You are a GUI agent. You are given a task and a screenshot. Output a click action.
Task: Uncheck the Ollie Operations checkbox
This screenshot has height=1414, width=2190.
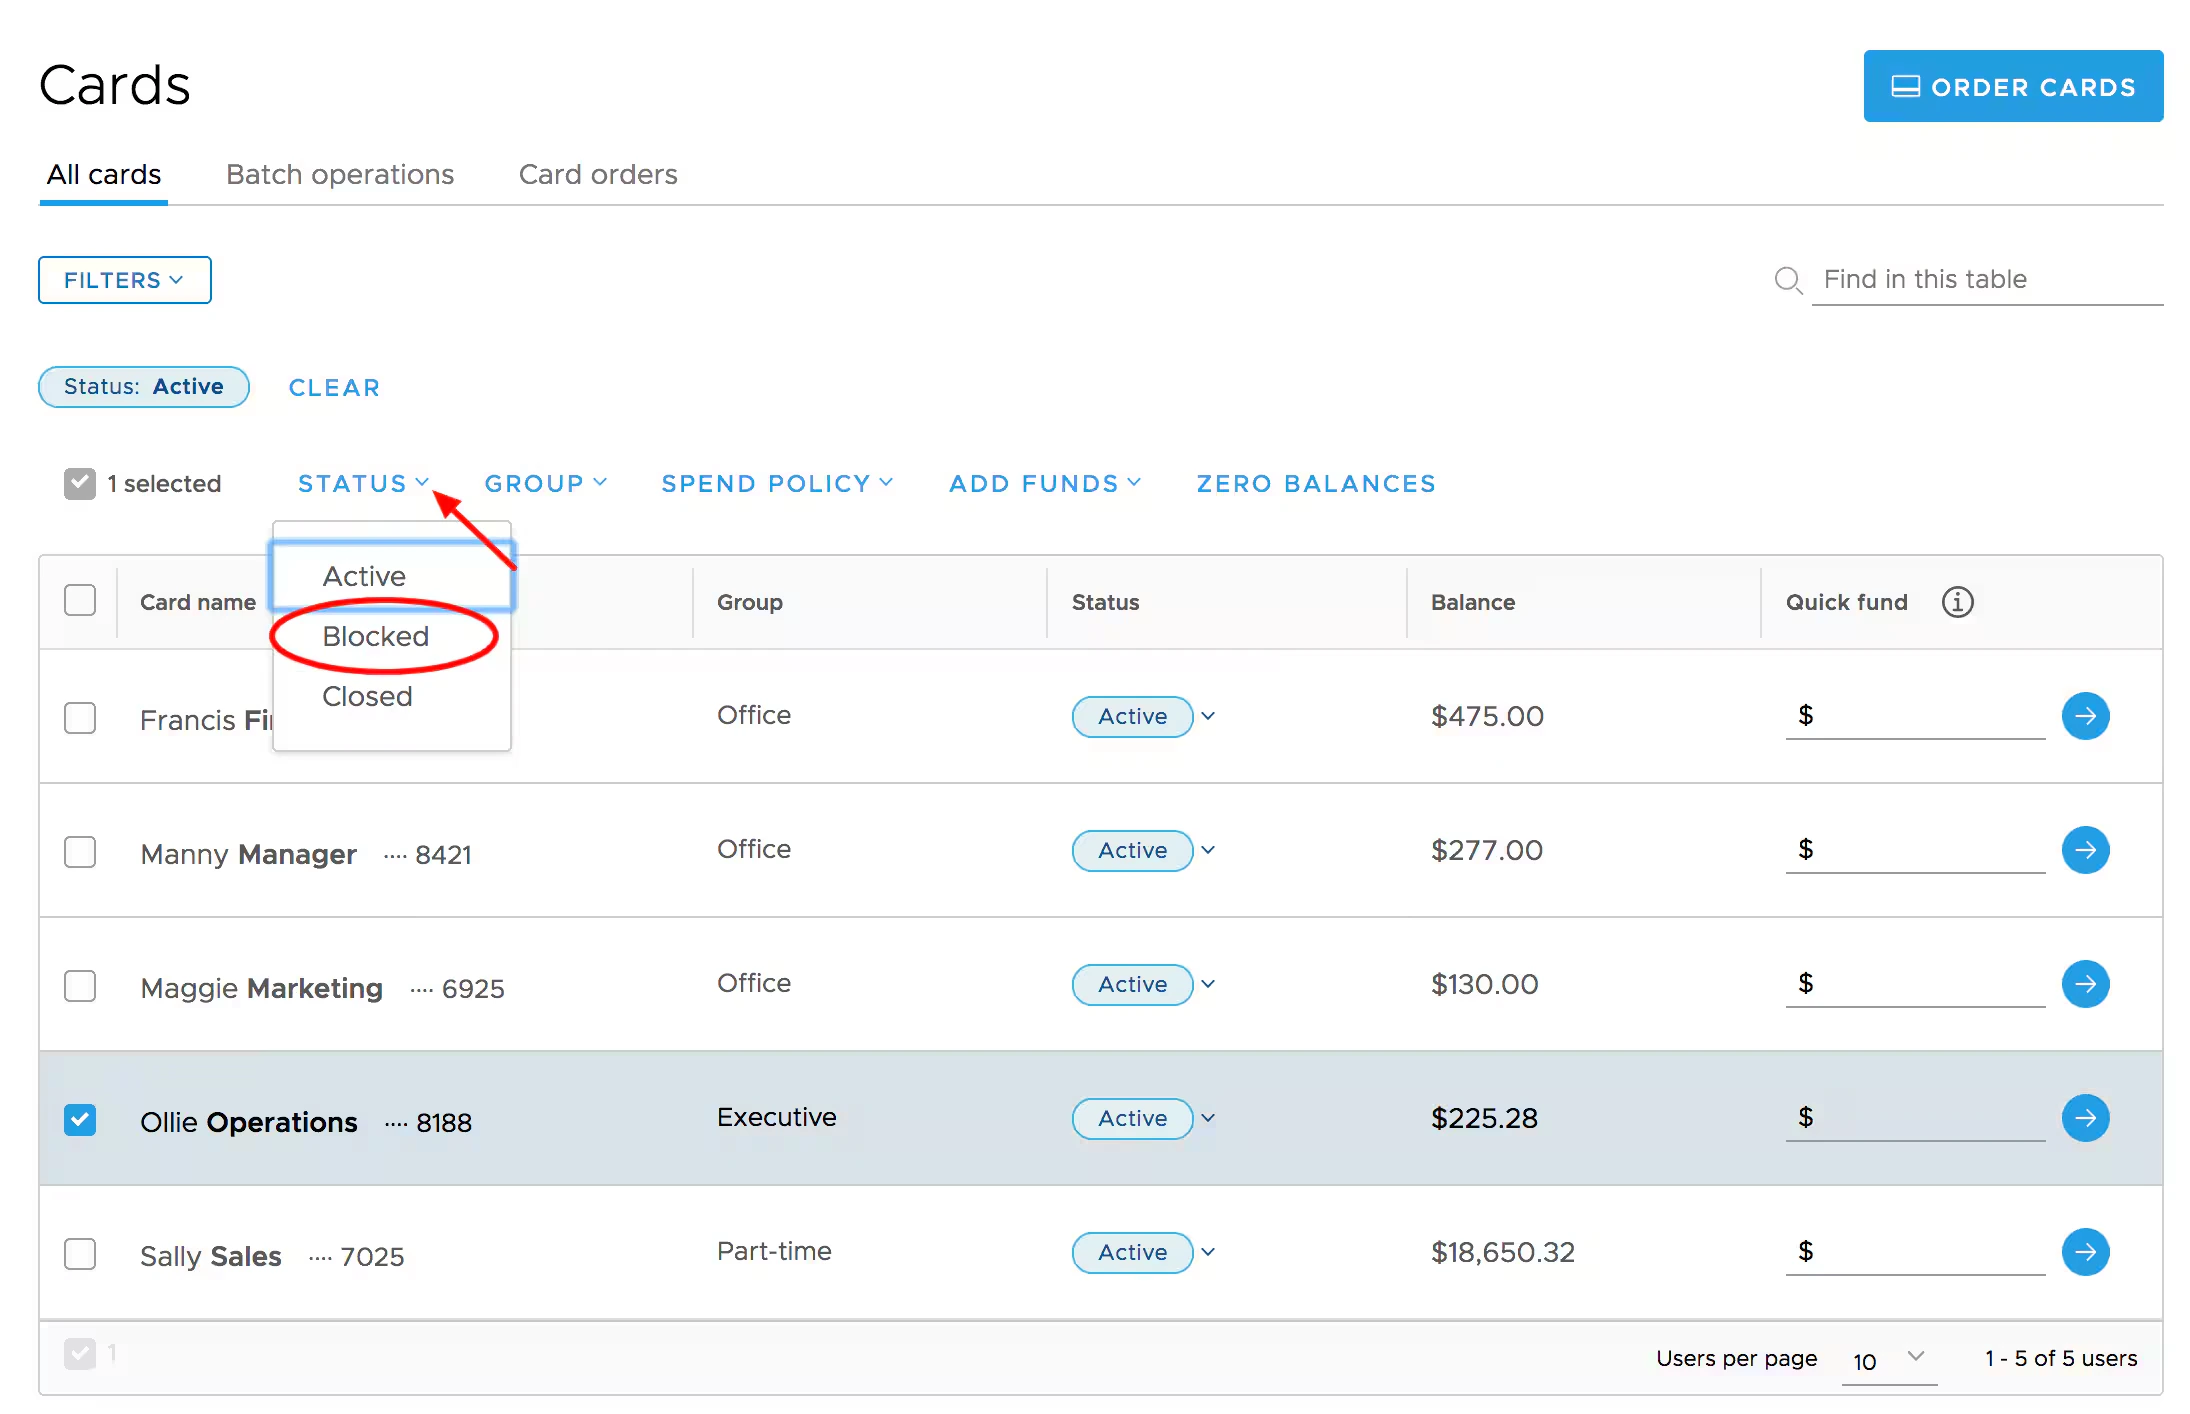tap(80, 1120)
